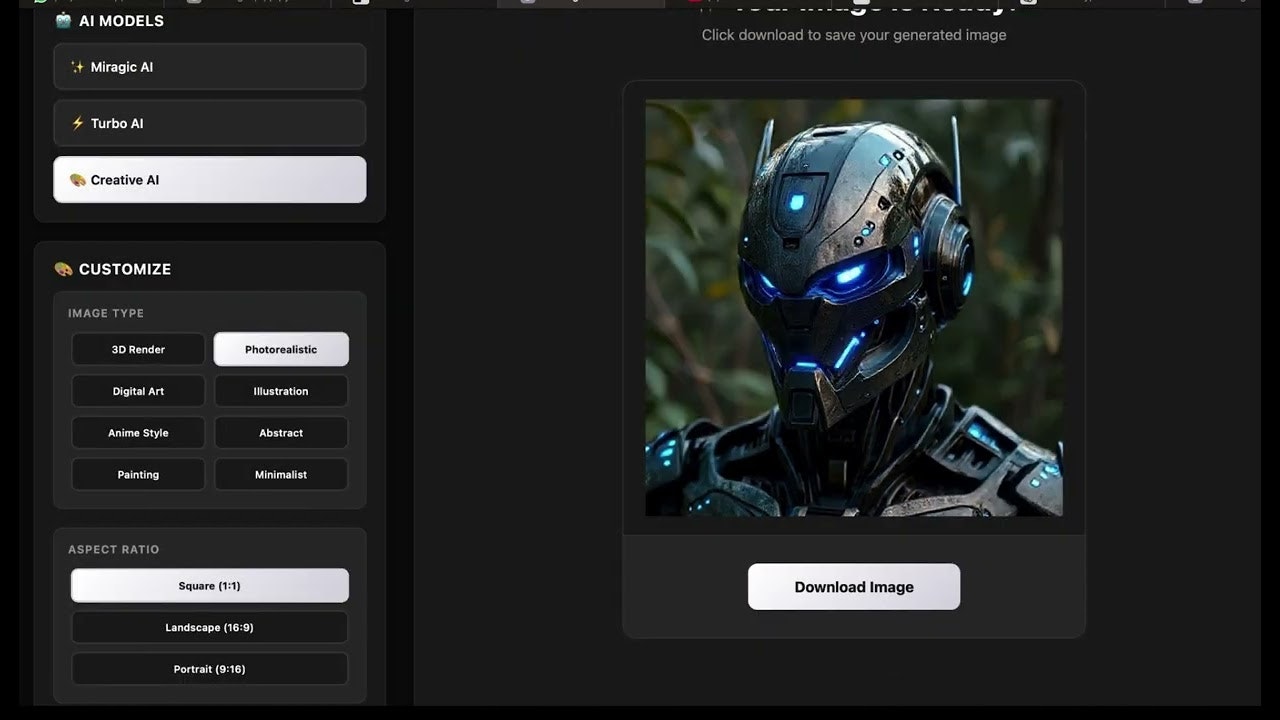The width and height of the screenshot is (1280, 720).
Task: Click the palette icon beside Customize heading
Action: 63,269
